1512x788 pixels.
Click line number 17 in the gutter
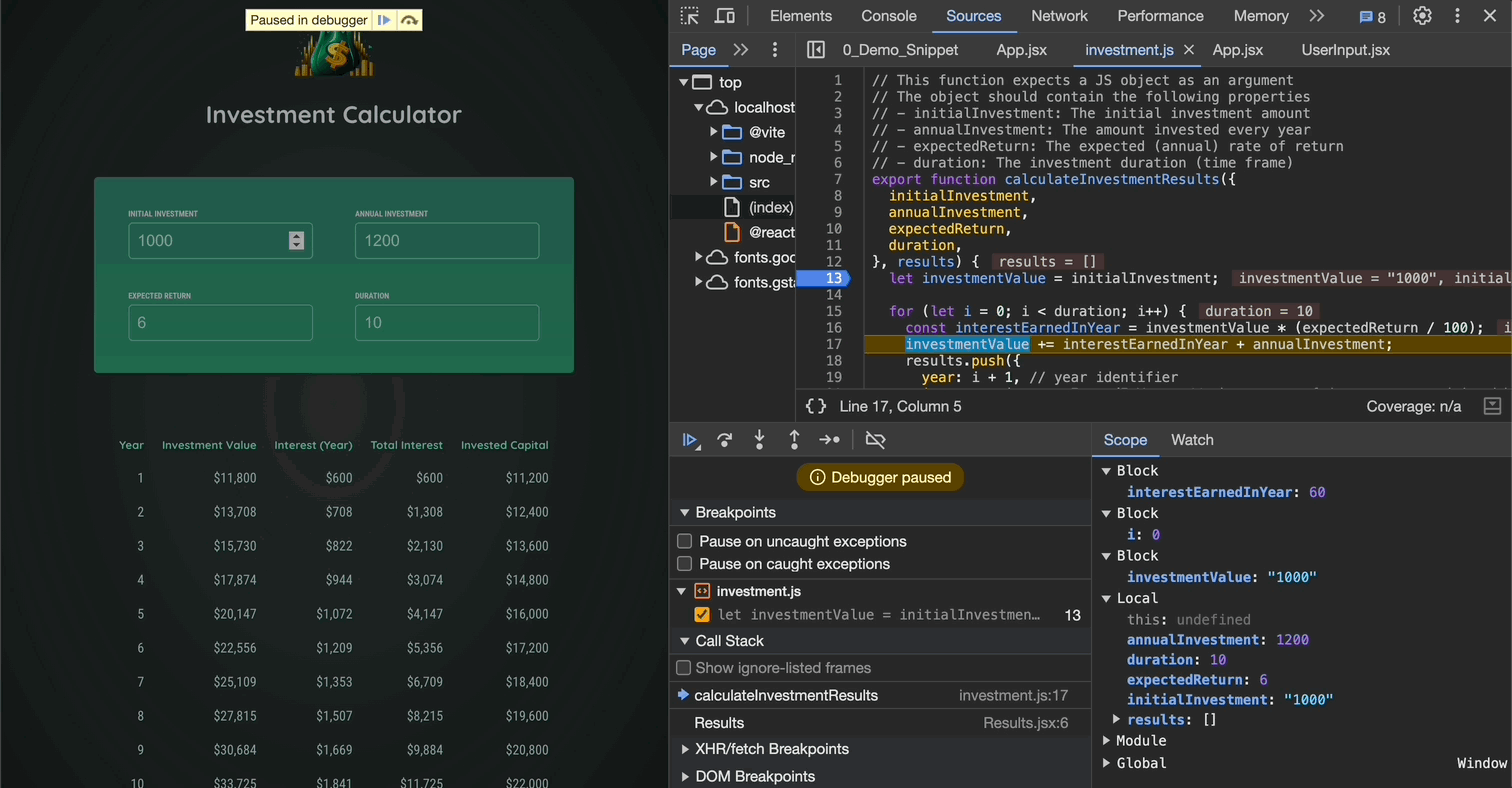(833, 344)
